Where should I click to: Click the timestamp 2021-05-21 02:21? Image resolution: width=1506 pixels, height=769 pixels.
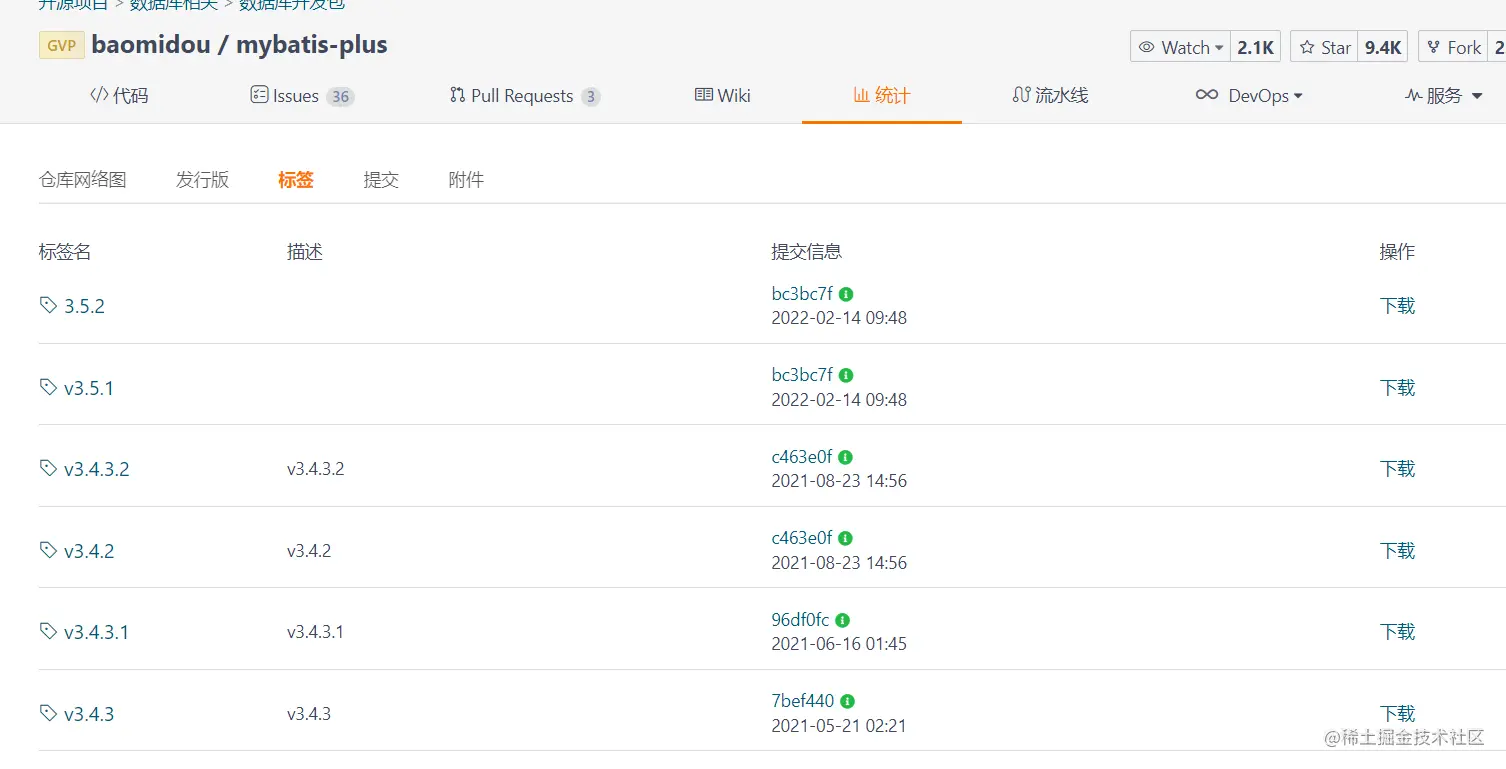pos(839,726)
